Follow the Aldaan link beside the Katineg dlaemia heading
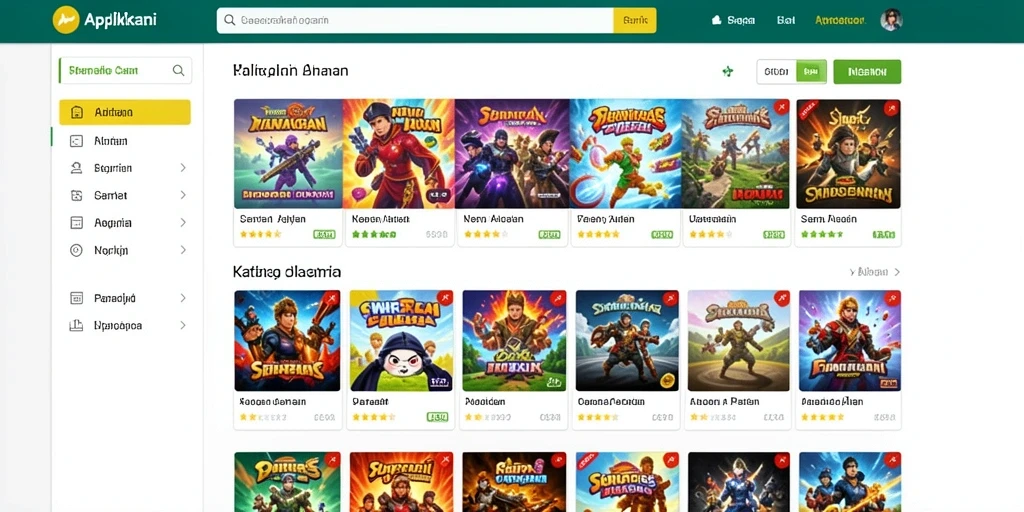 coord(875,272)
